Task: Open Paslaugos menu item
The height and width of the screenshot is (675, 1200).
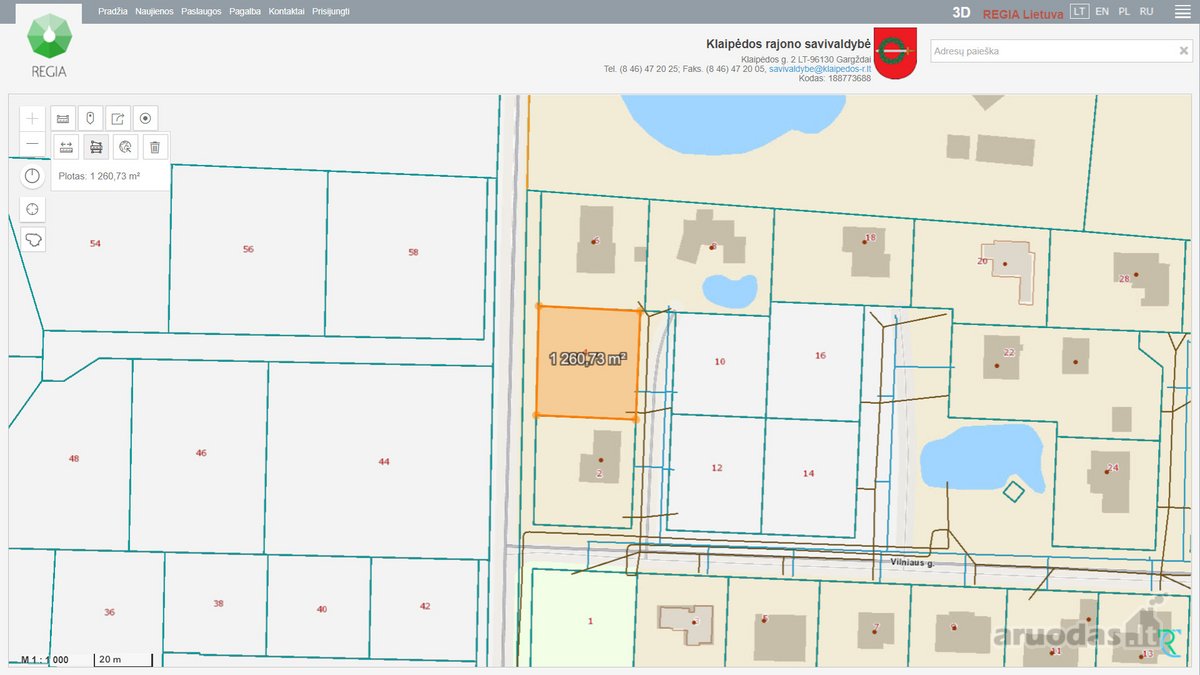Action: click(201, 11)
